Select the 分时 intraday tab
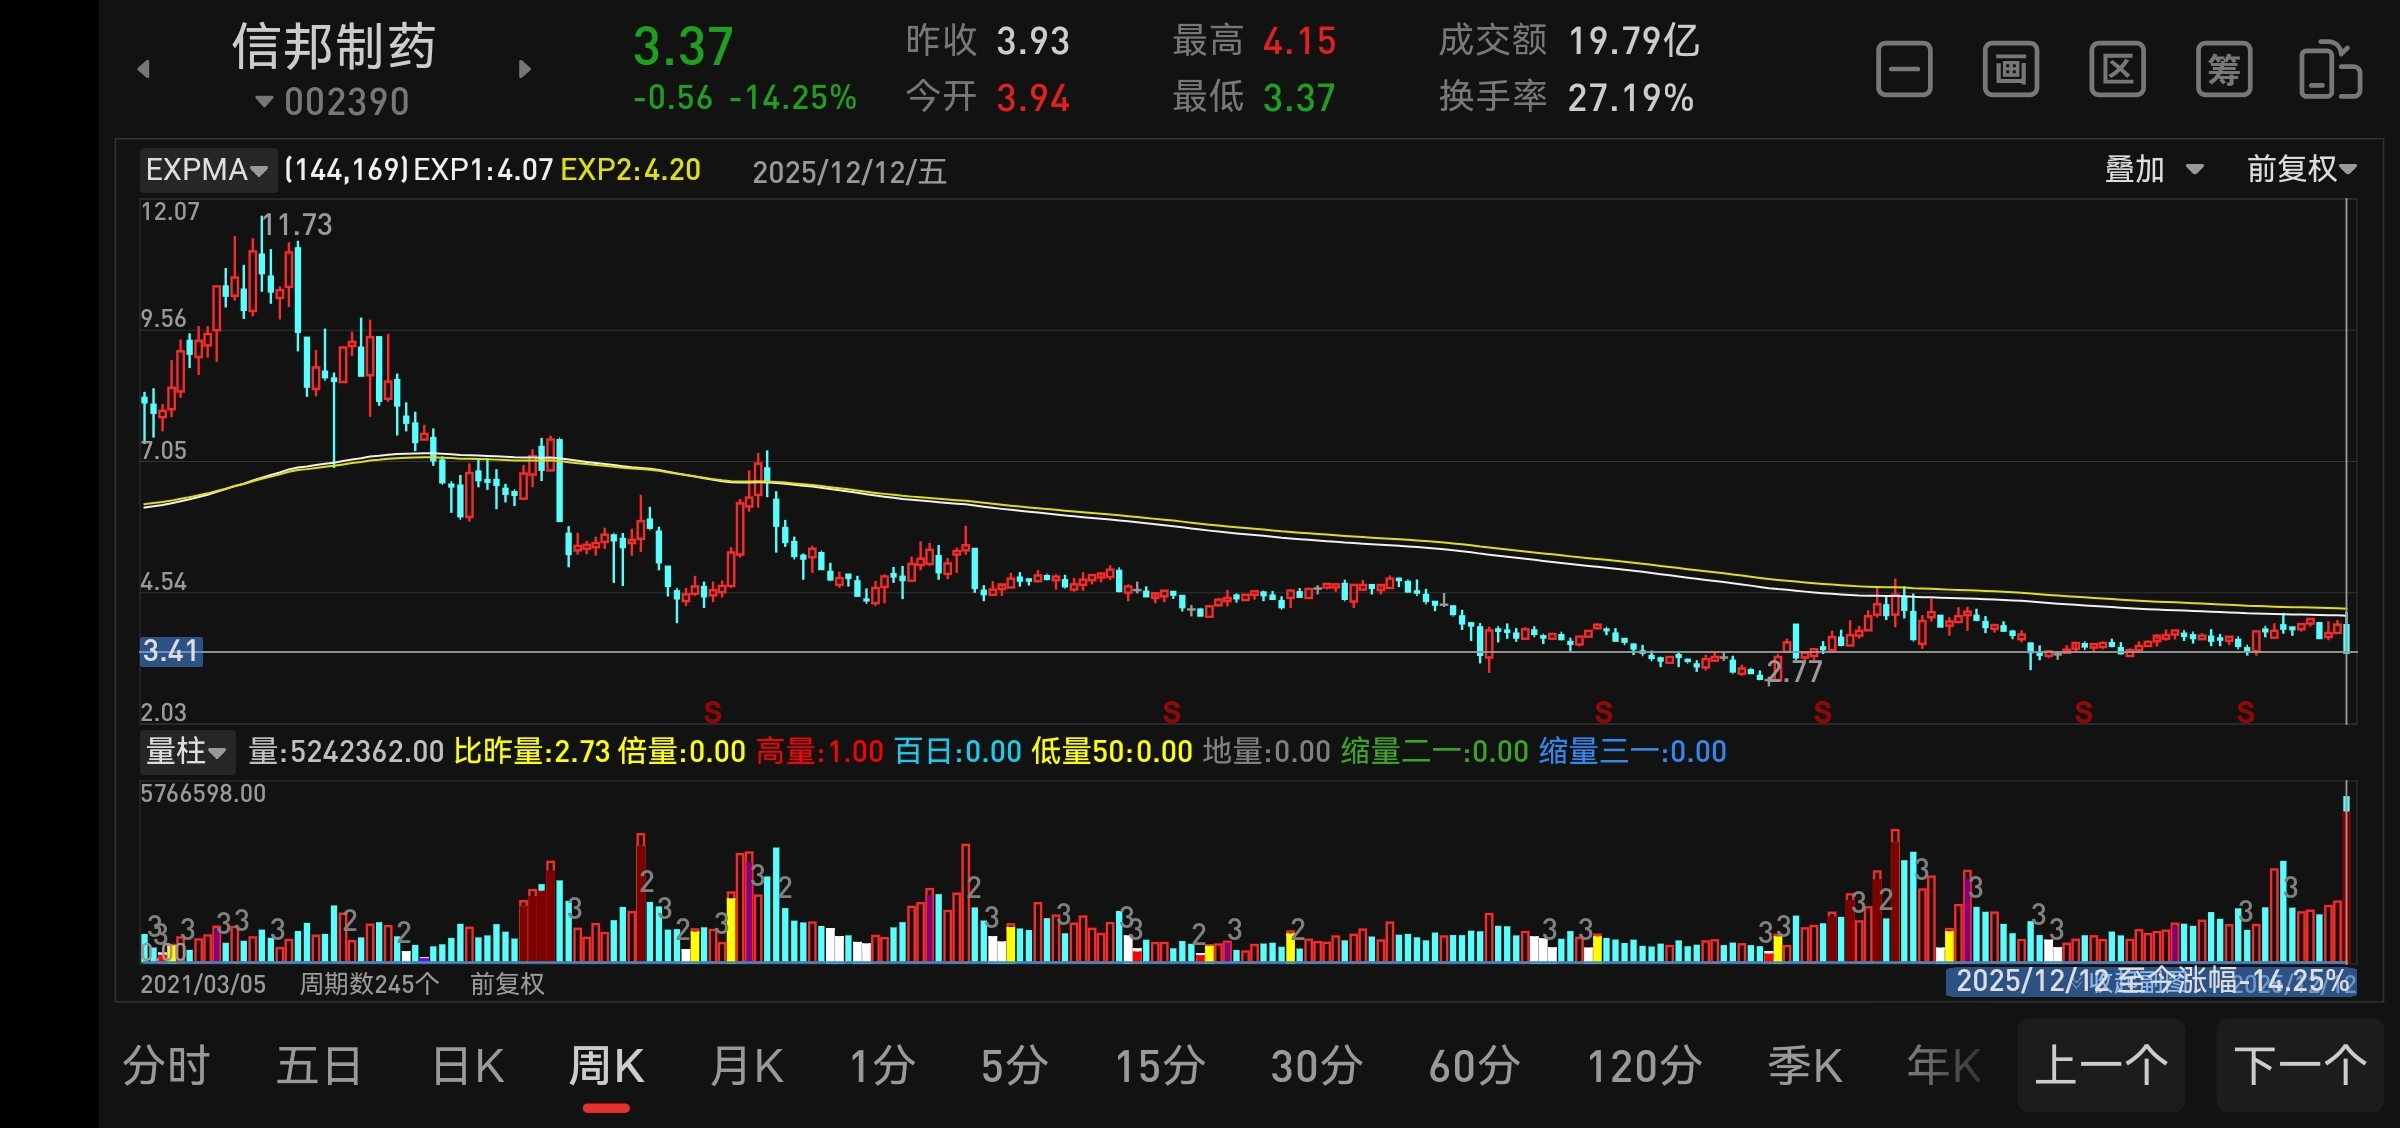Screen dimensions: 2400x1128 pyautogui.click(x=166, y=1066)
